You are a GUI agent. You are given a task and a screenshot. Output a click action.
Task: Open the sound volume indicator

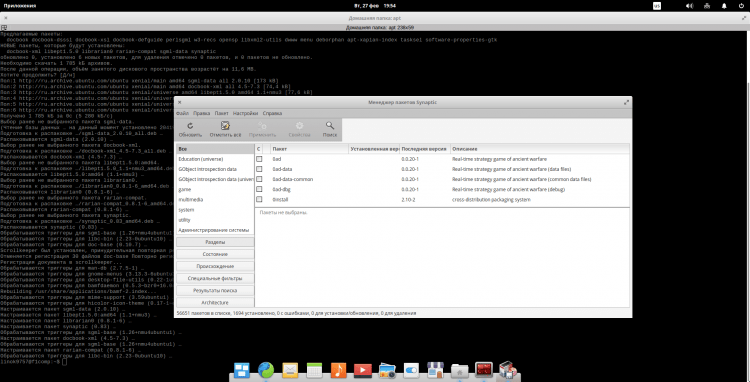tap(690, 6)
